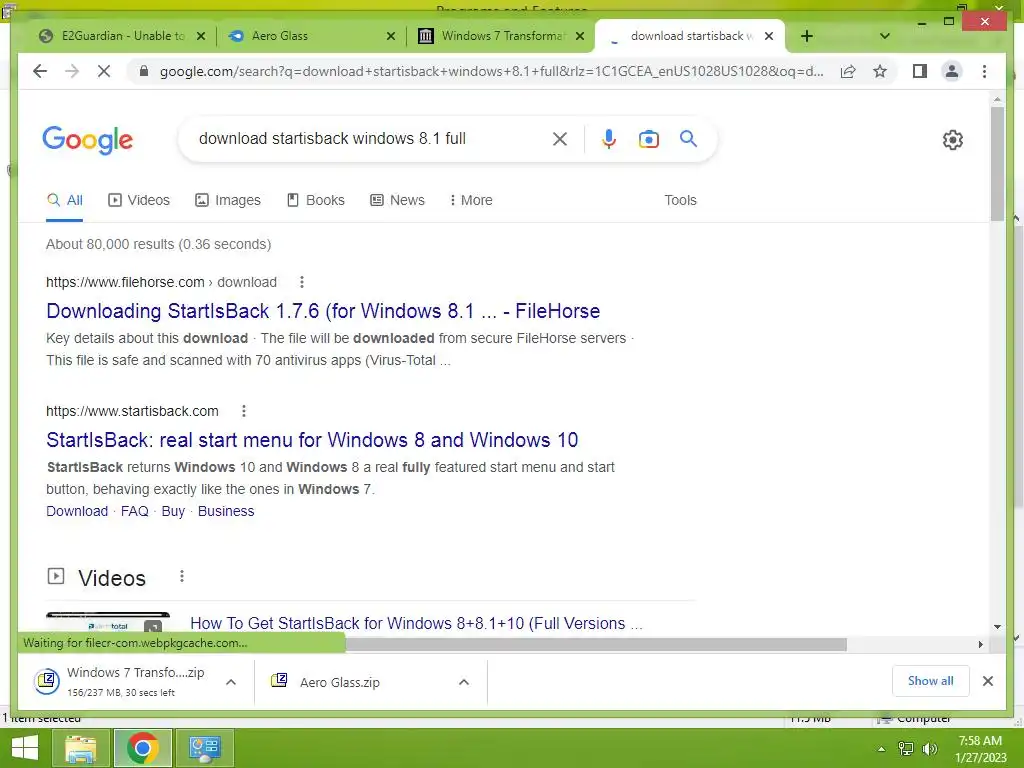
Task: Open options for startisback.com result
Action: pyautogui.click(x=244, y=411)
